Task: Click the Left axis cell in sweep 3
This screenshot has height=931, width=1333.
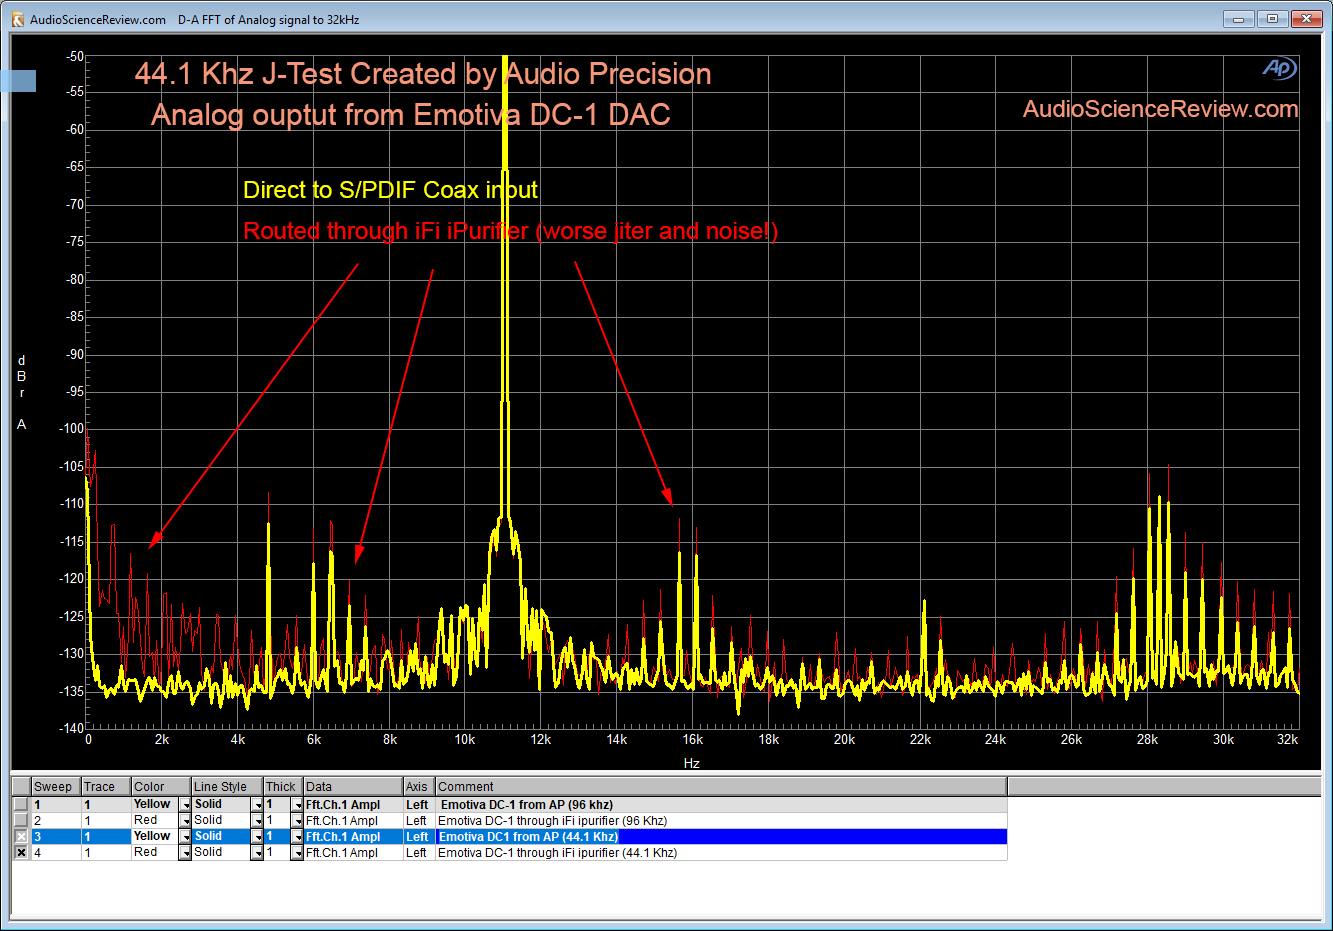Action: 418,837
